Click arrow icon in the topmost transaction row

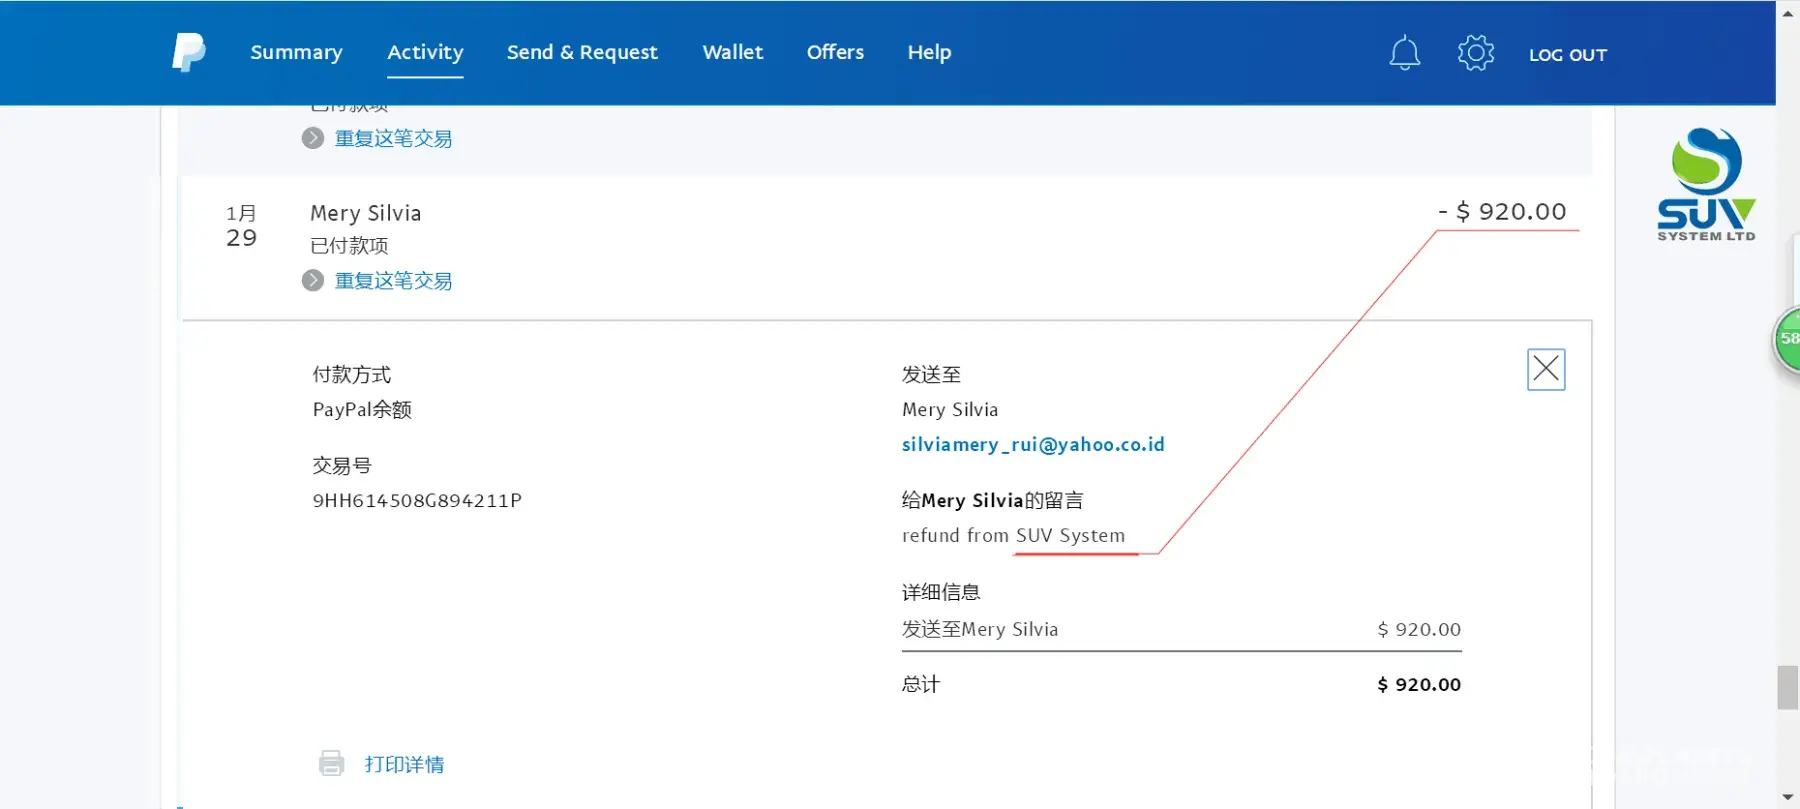313,138
